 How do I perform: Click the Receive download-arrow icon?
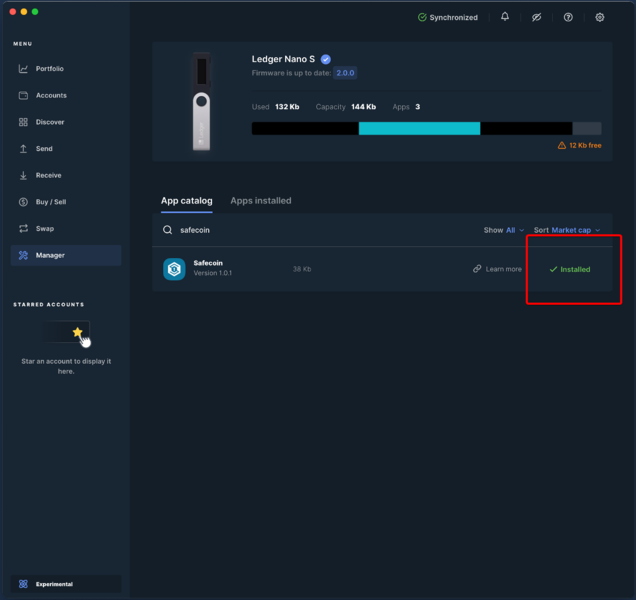[x=23, y=175]
